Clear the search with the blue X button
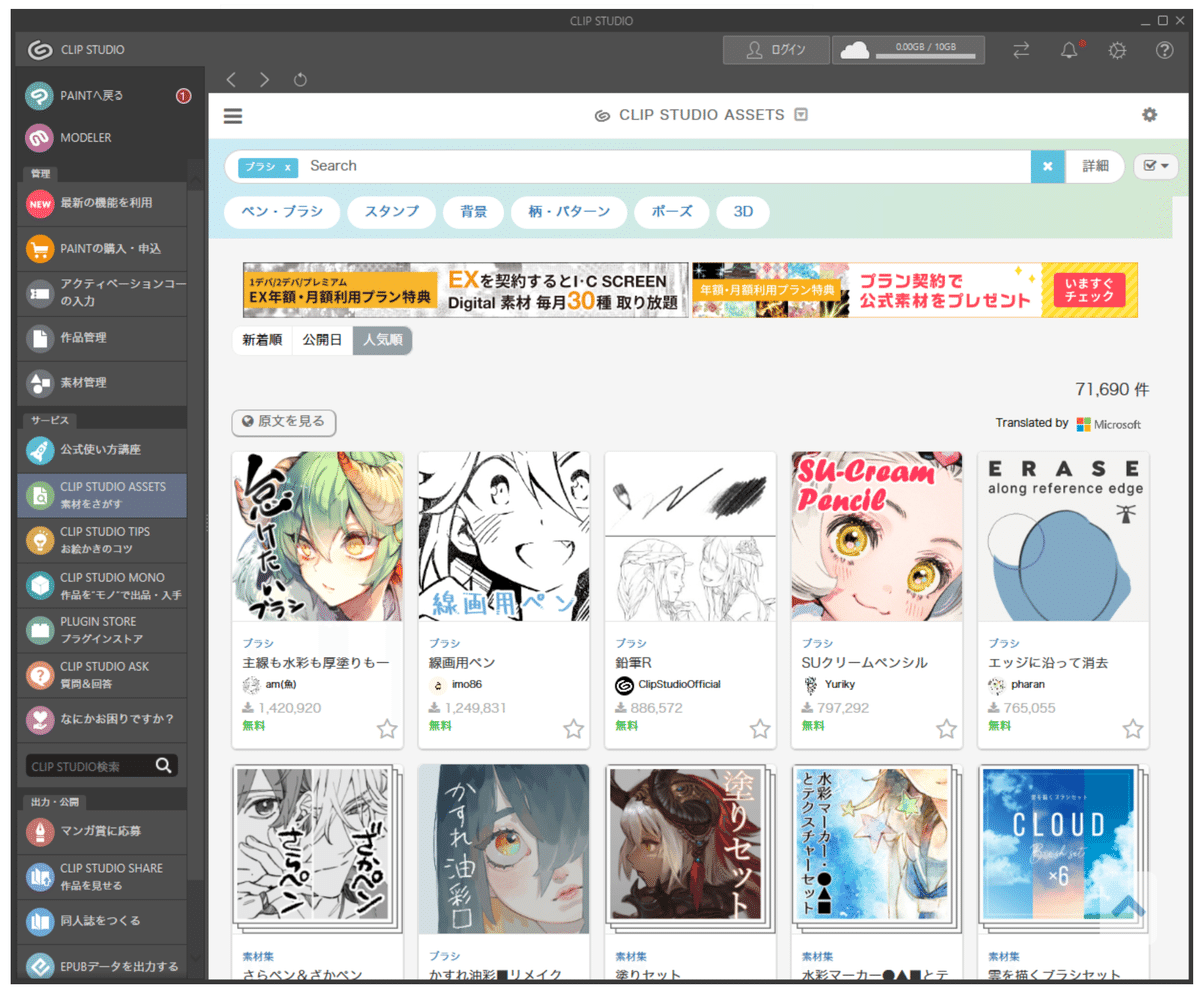 coord(1048,166)
